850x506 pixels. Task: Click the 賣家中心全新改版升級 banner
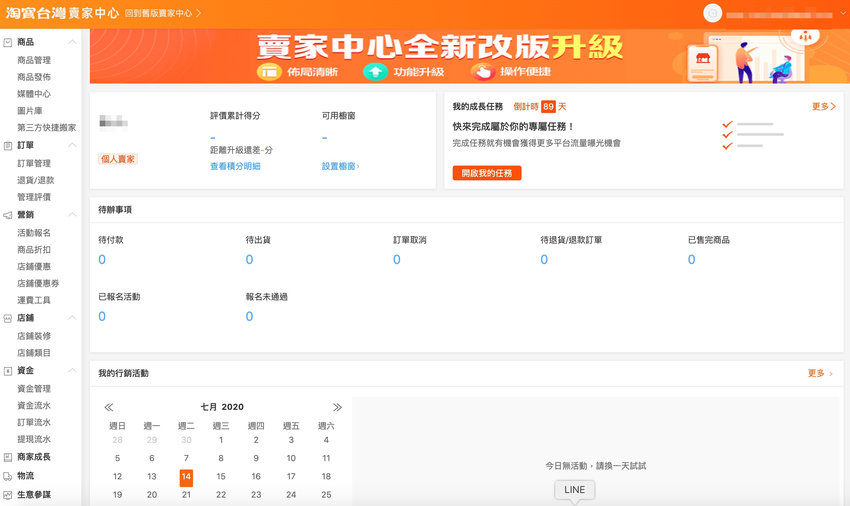[469, 56]
